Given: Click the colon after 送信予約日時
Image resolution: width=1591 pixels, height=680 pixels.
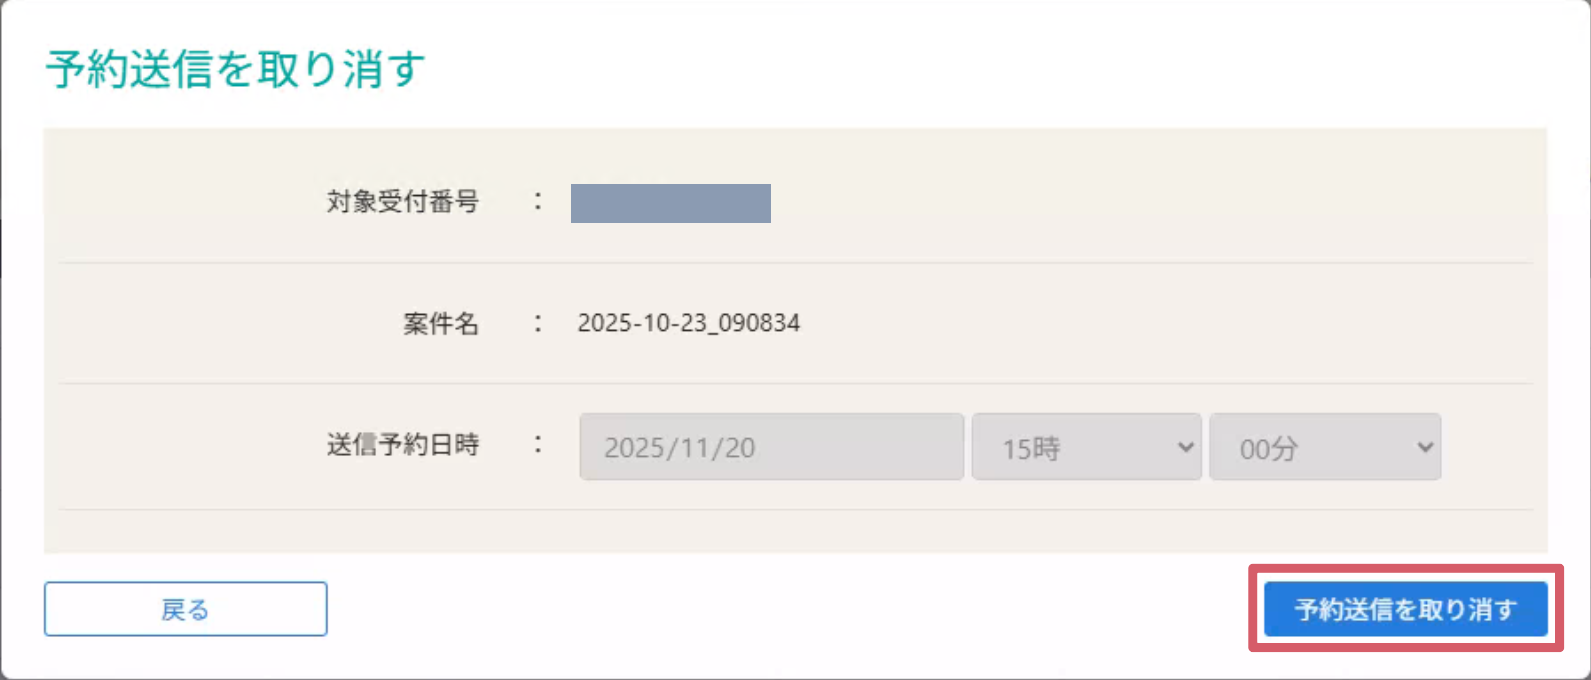Looking at the screenshot, I should [538, 444].
